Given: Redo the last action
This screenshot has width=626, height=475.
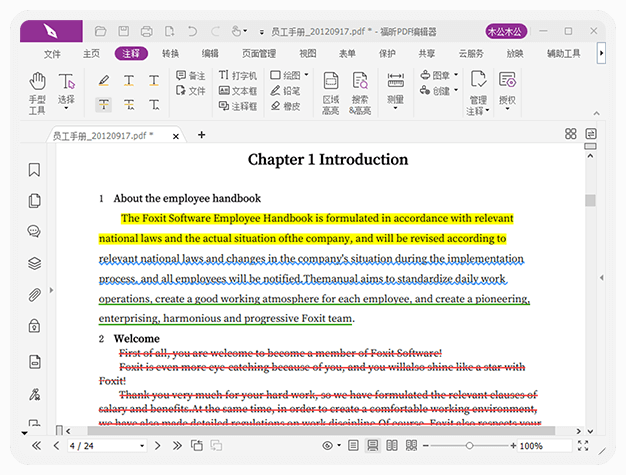Looking at the screenshot, I should (215, 31).
